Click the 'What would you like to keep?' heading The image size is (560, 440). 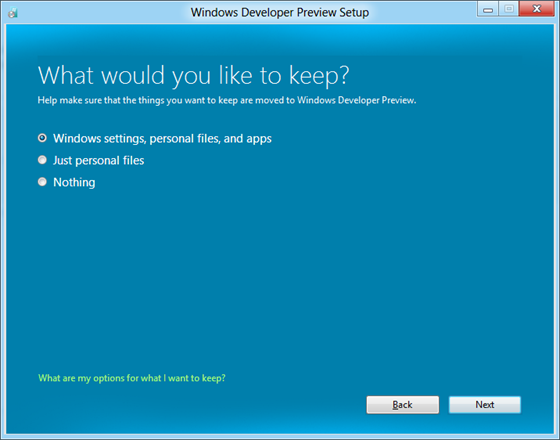[x=193, y=75]
